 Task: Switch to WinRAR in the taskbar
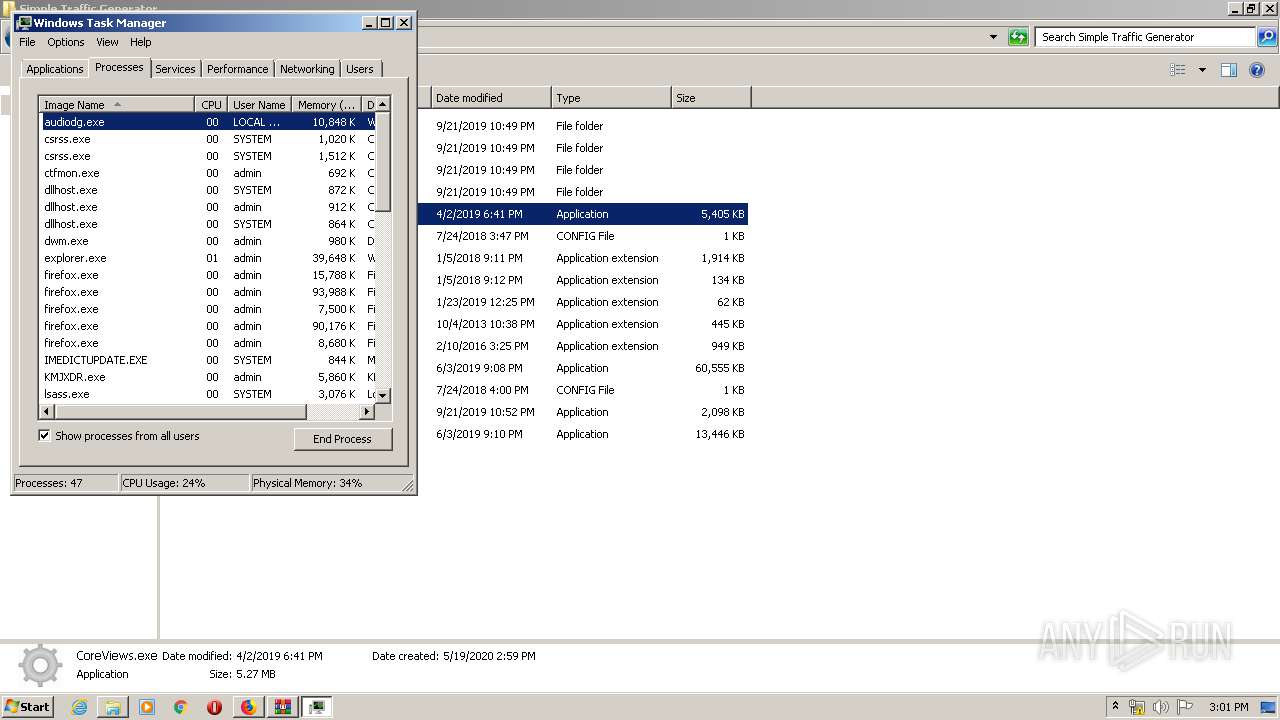[282, 707]
